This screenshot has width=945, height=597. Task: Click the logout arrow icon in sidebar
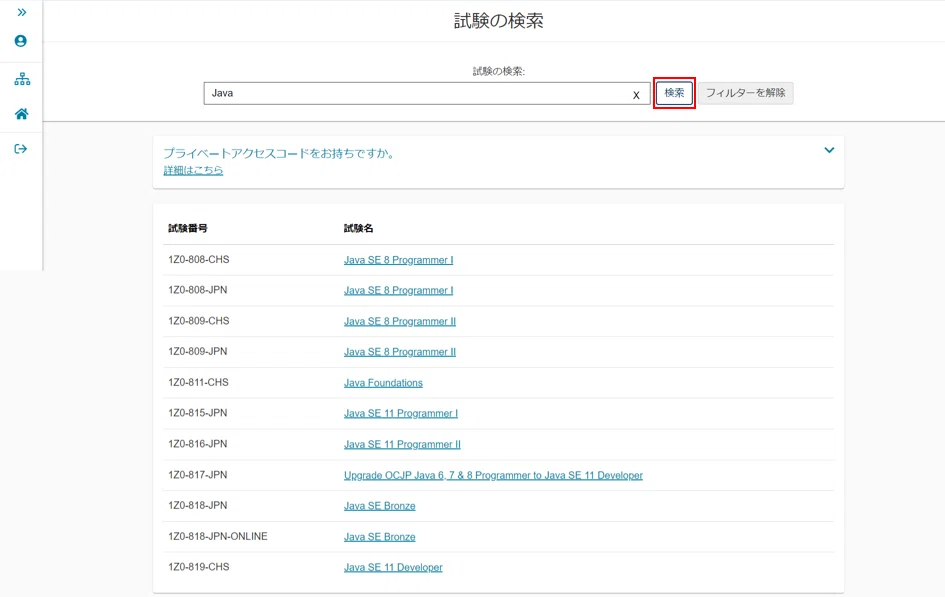[x=21, y=149]
